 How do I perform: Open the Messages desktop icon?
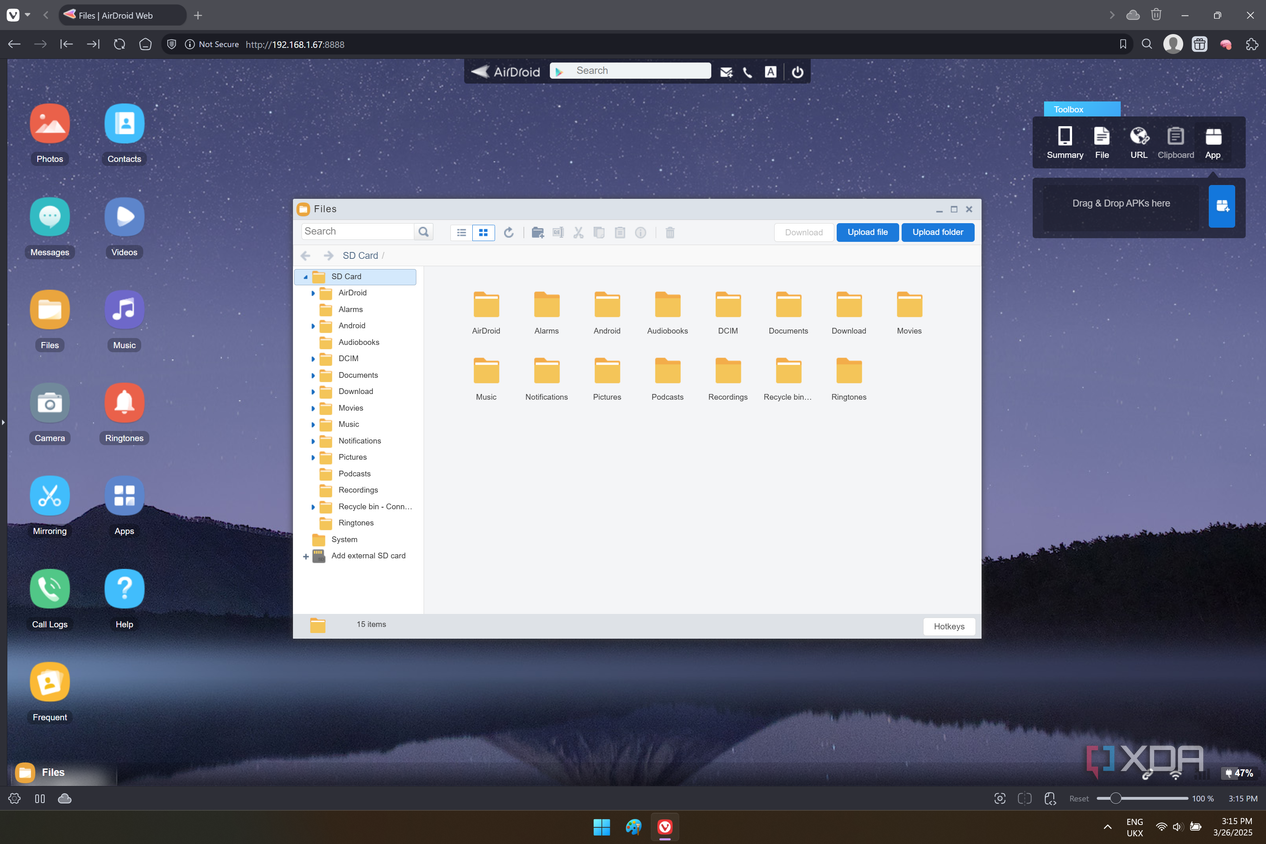(x=49, y=217)
